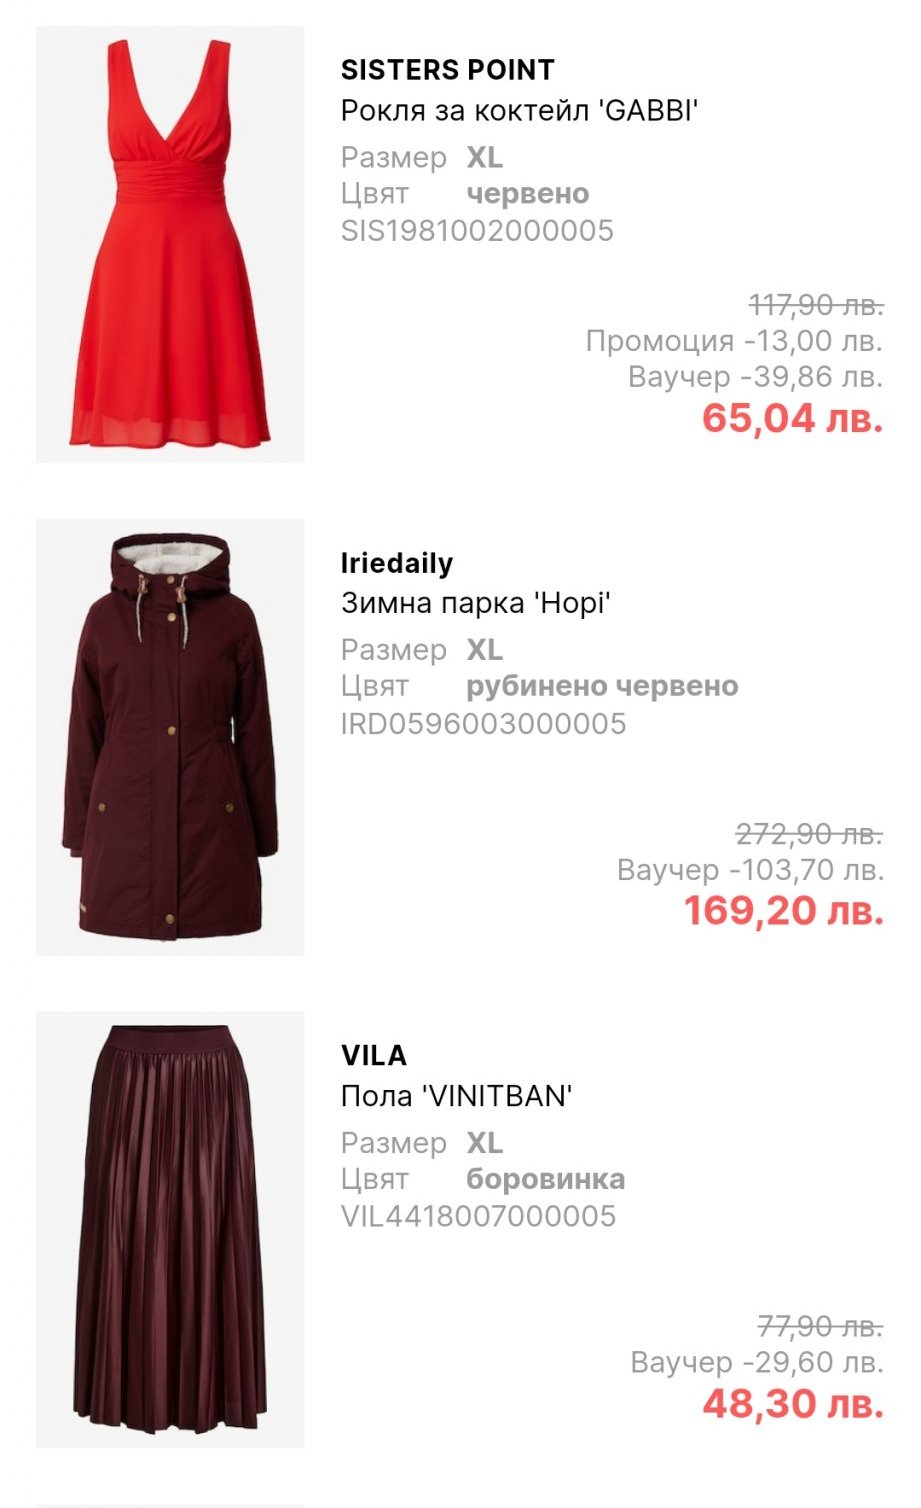Open the Зимна парка 'Hopi' title
The width and height of the screenshot is (921, 1508).
click(476, 603)
